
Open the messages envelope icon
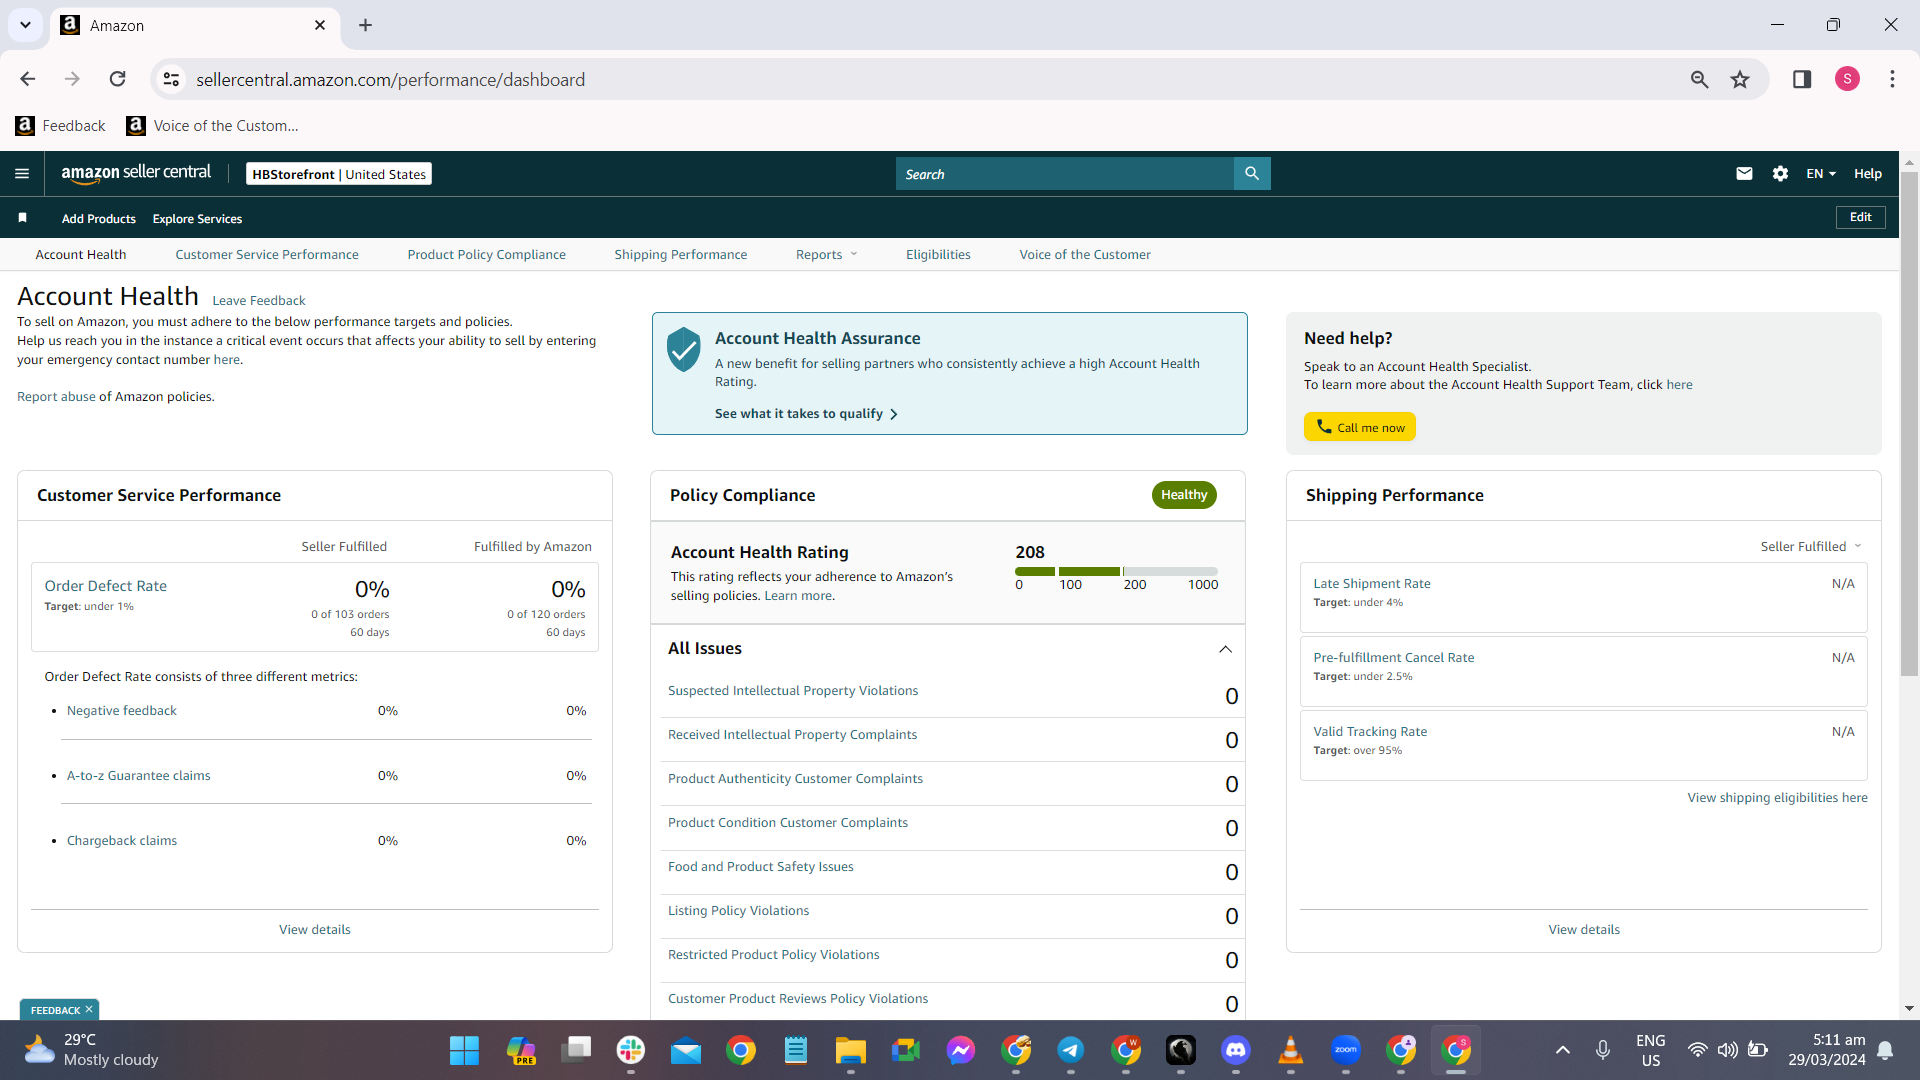pyautogui.click(x=1744, y=174)
